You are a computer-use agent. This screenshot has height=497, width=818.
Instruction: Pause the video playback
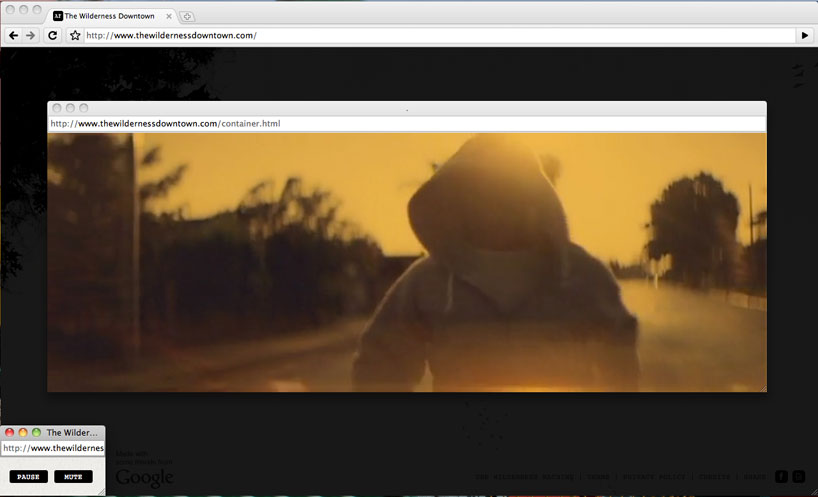28,477
